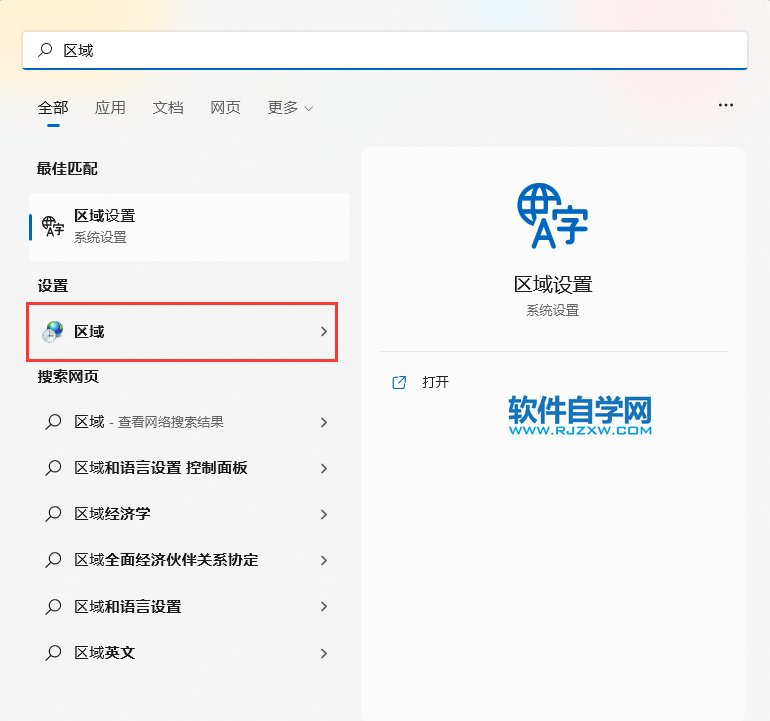Click 打开 to launch region settings

(436, 382)
